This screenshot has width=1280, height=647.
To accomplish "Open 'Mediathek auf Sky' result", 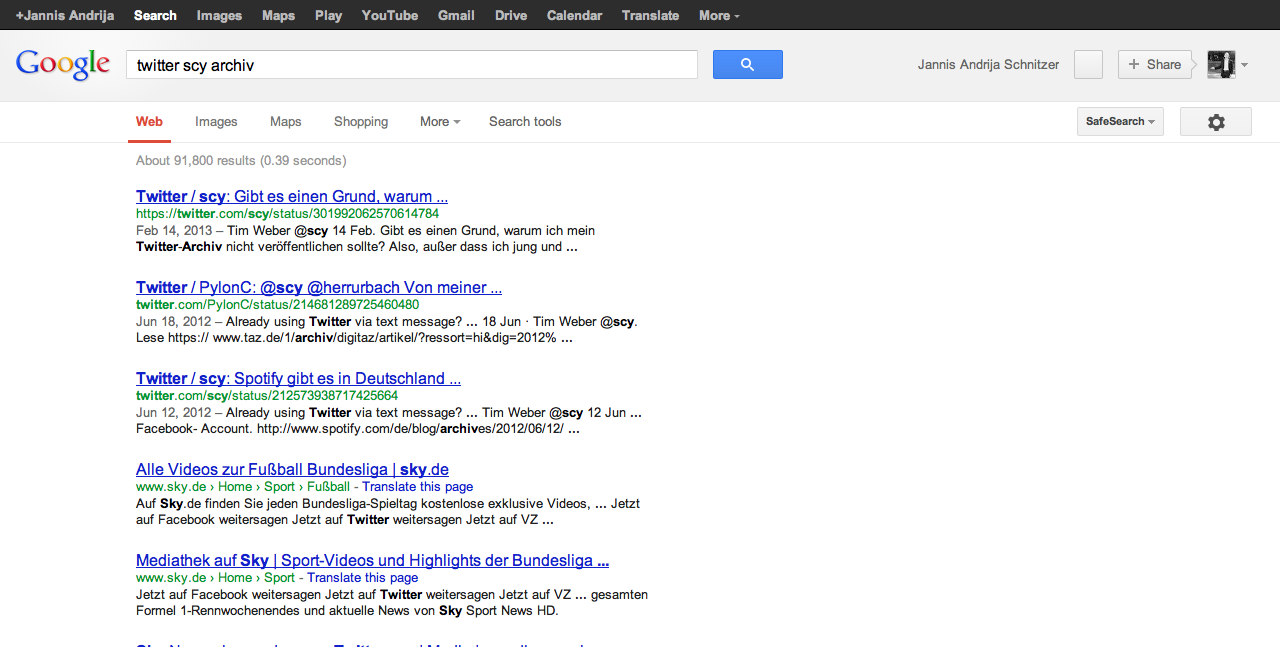I will tap(372, 560).
